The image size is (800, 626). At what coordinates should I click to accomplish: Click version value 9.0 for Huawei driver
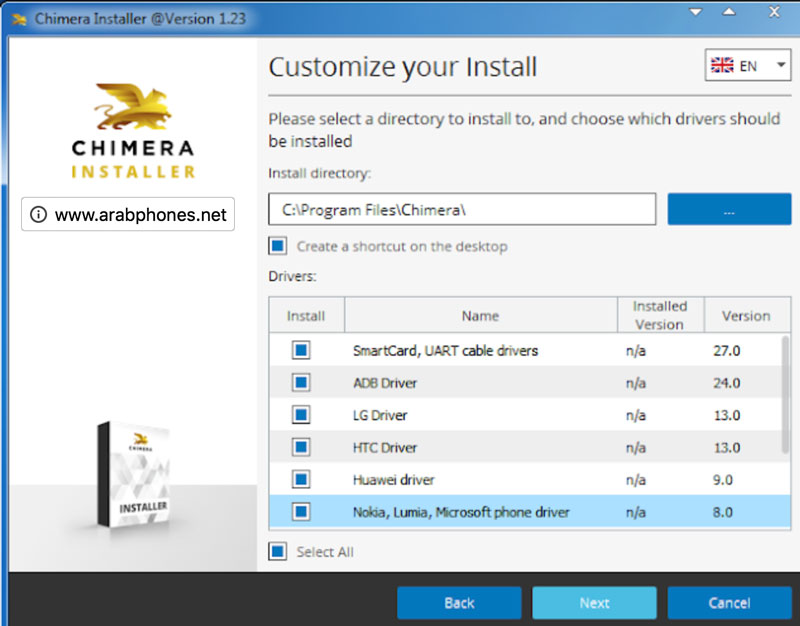pyautogui.click(x=723, y=480)
